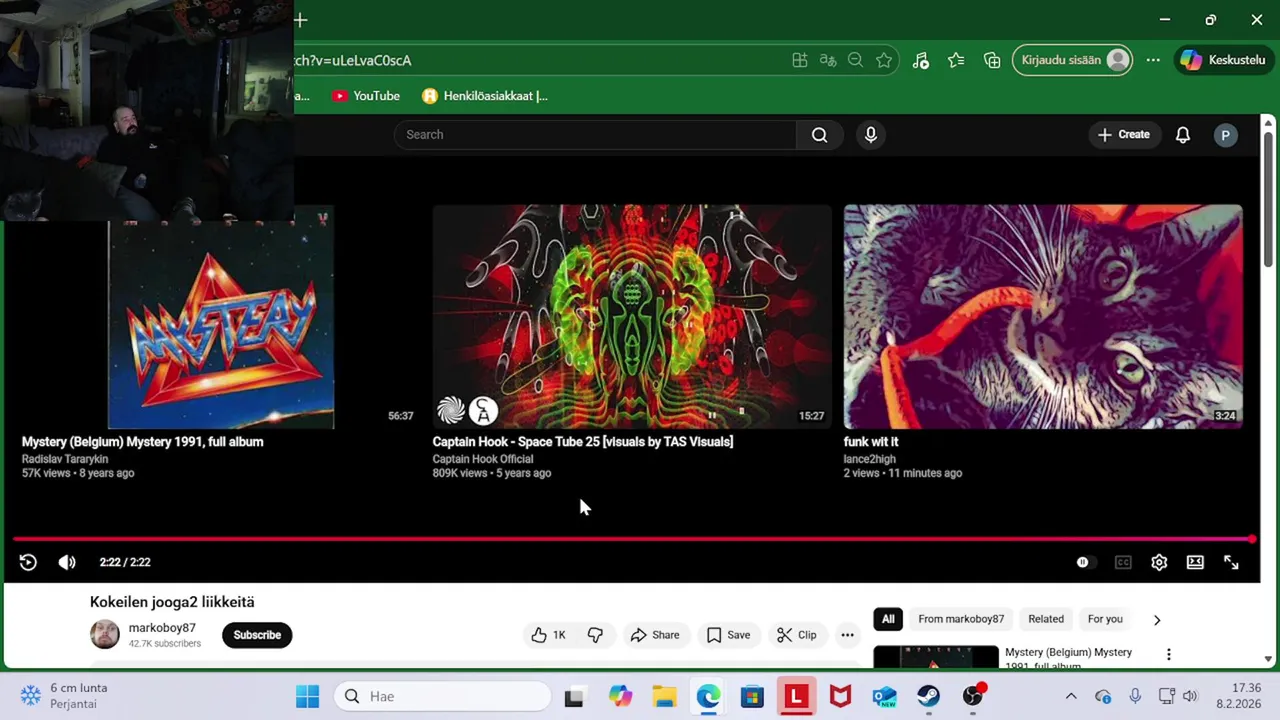Image resolution: width=1280 pixels, height=720 pixels.
Task: Open McAfee icon in taskbar
Action: click(841, 696)
